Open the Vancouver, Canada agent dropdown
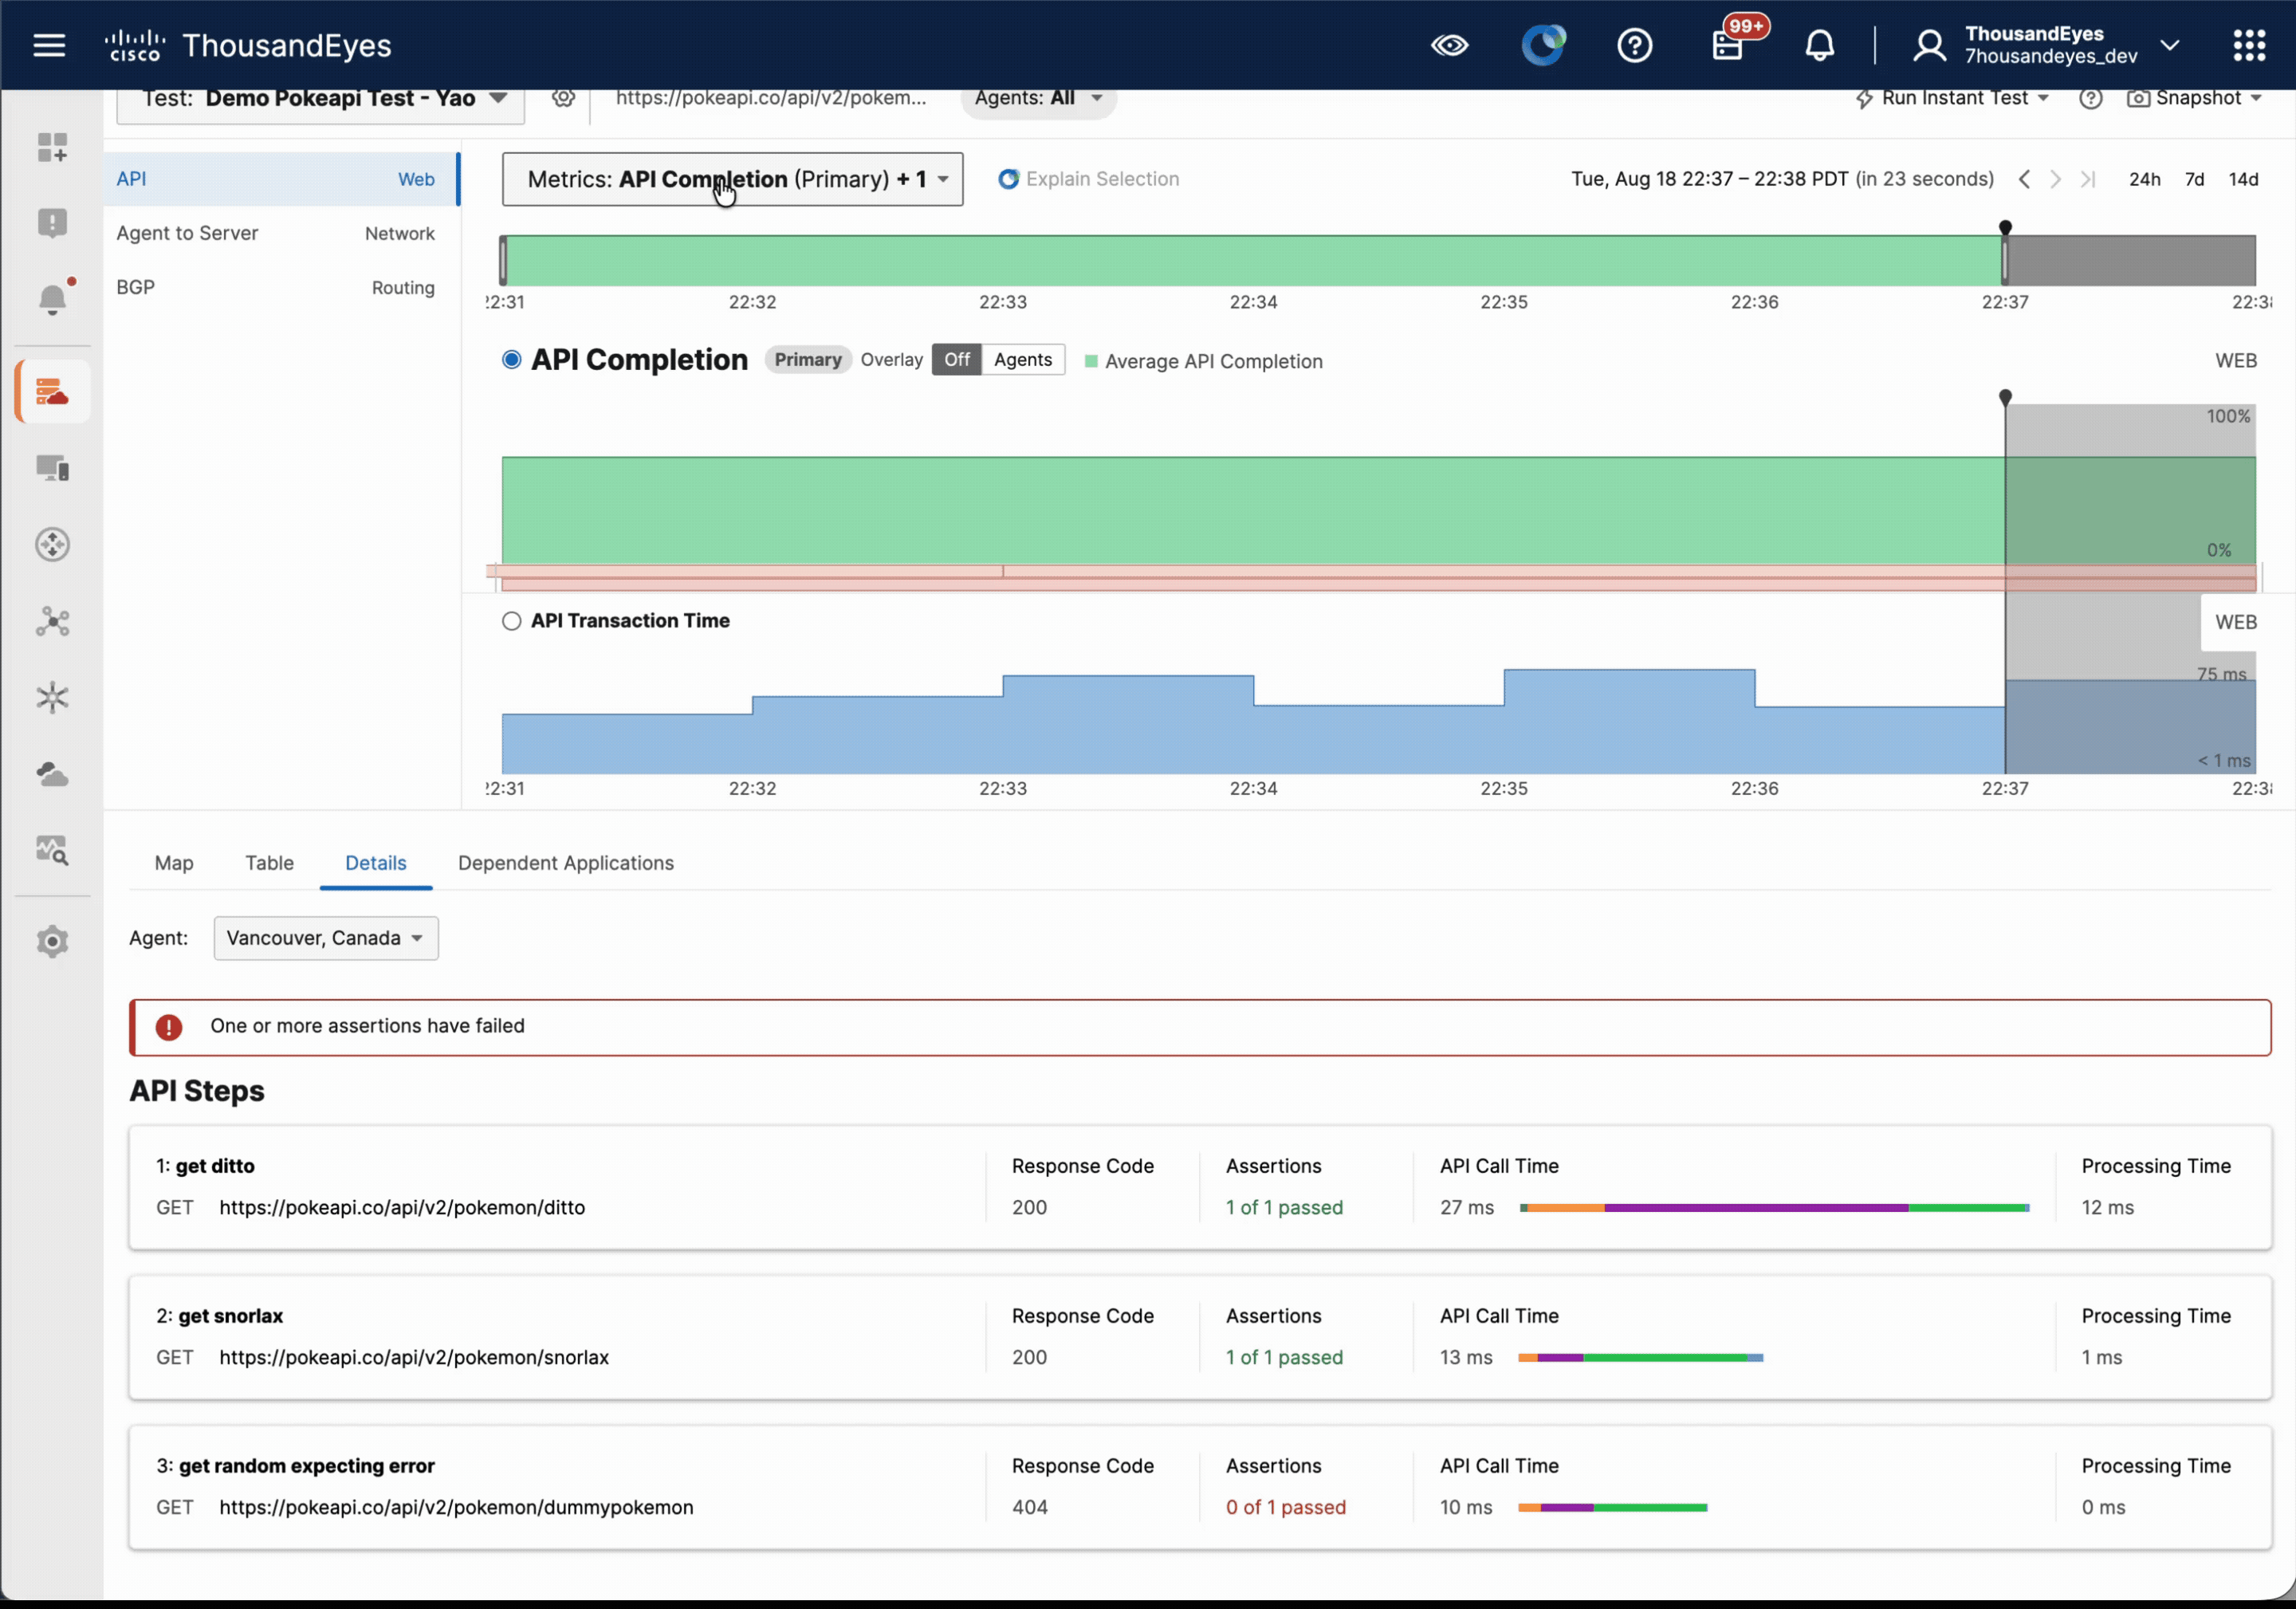The width and height of the screenshot is (2296, 1609). click(x=325, y=938)
